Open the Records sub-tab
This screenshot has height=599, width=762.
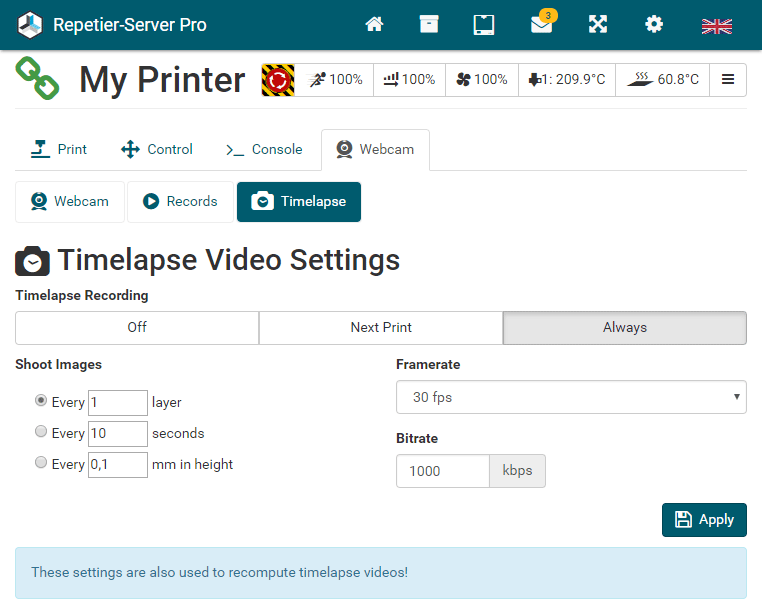[180, 202]
